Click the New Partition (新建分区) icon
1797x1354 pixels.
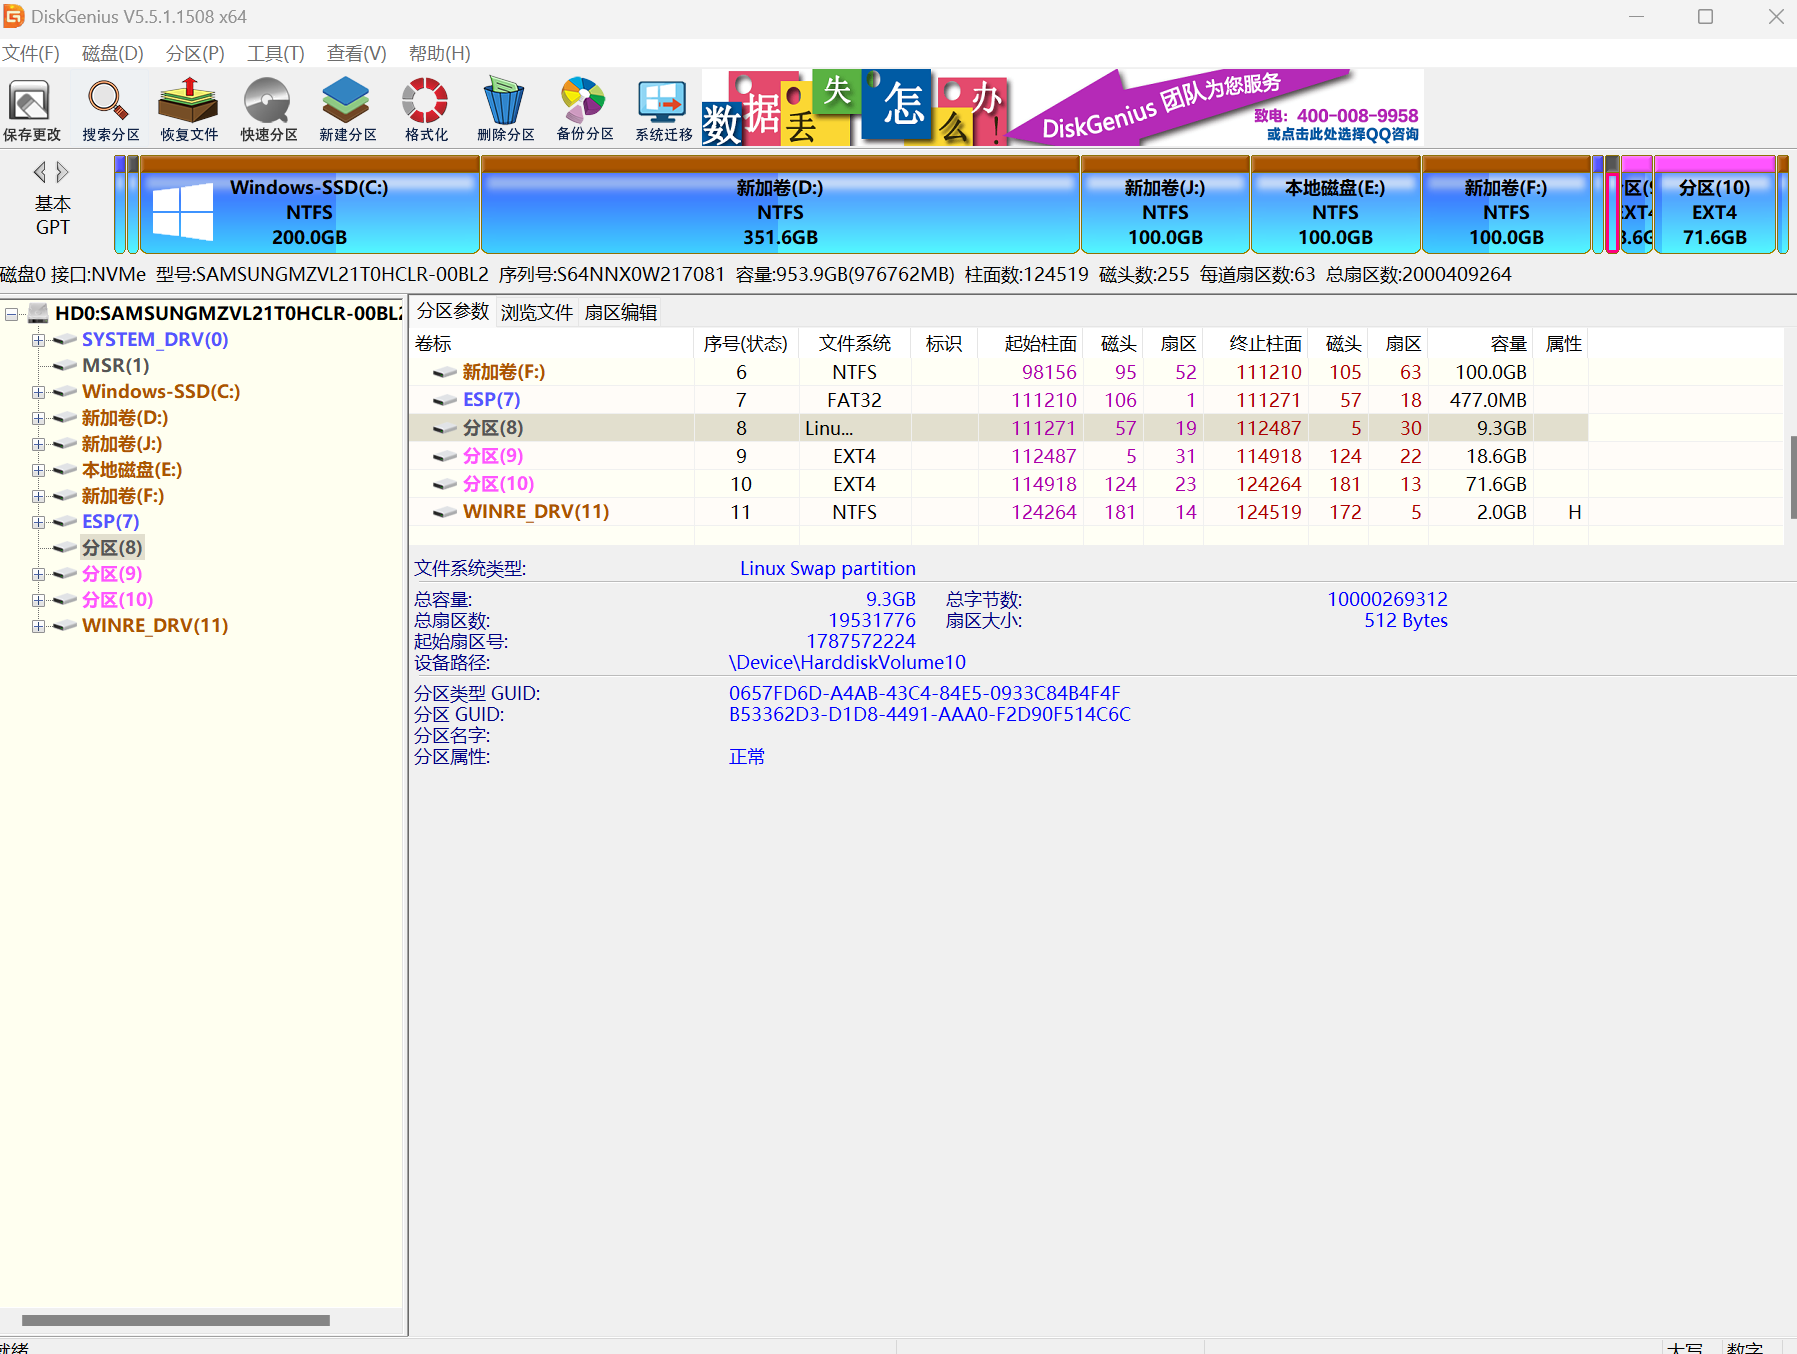click(x=347, y=109)
